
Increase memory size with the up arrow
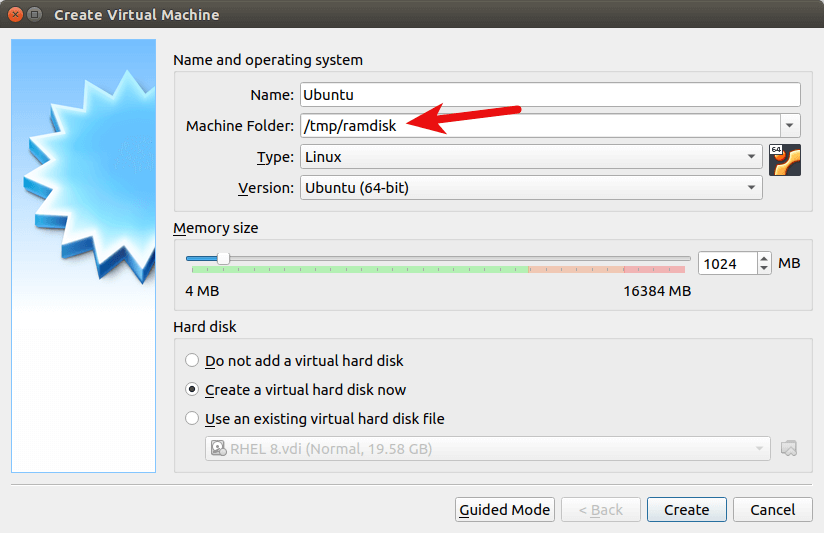click(765, 258)
